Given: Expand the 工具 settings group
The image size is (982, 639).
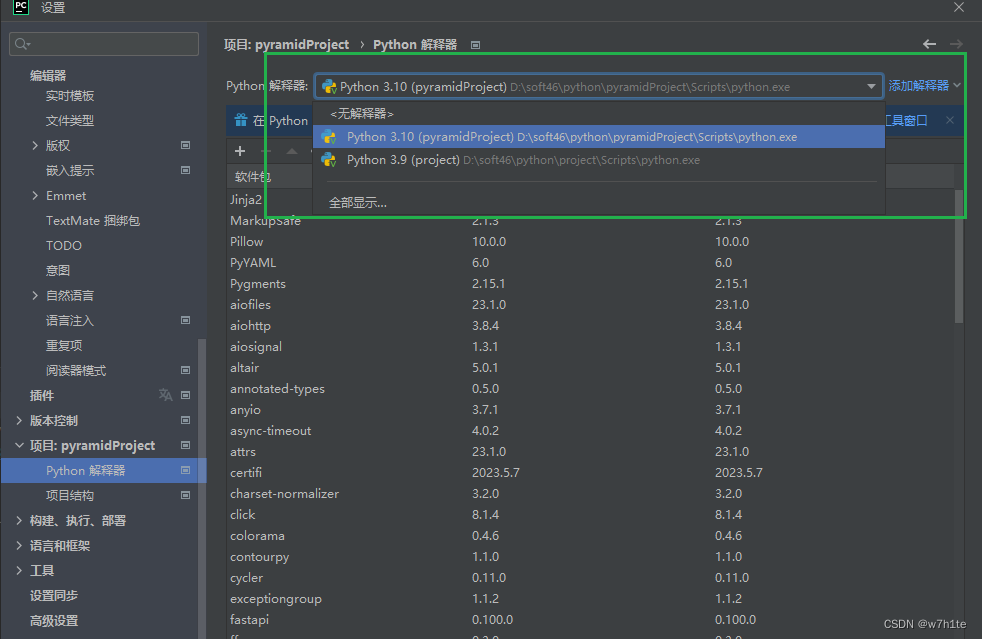Looking at the screenshot, I should tap(19, 571).
